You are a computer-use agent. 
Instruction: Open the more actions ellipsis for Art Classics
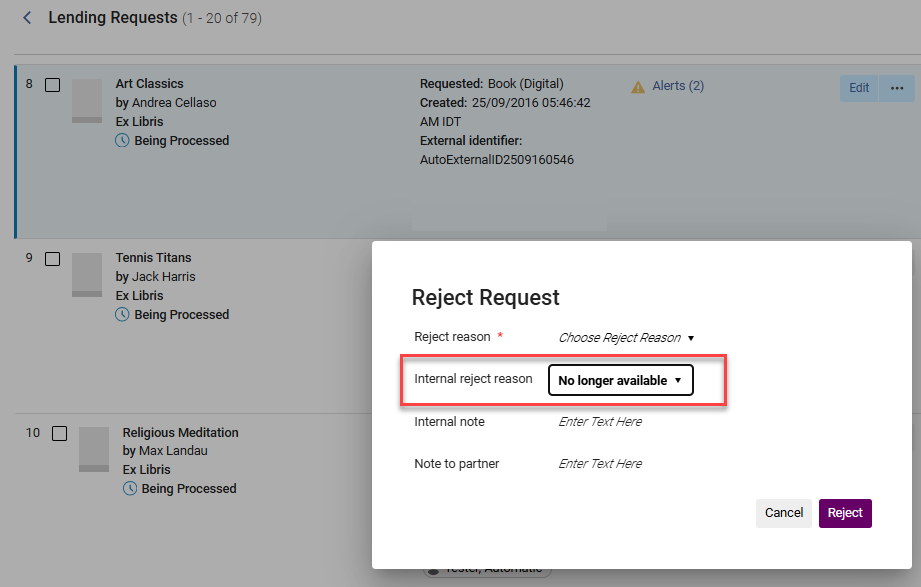[896, 88]
